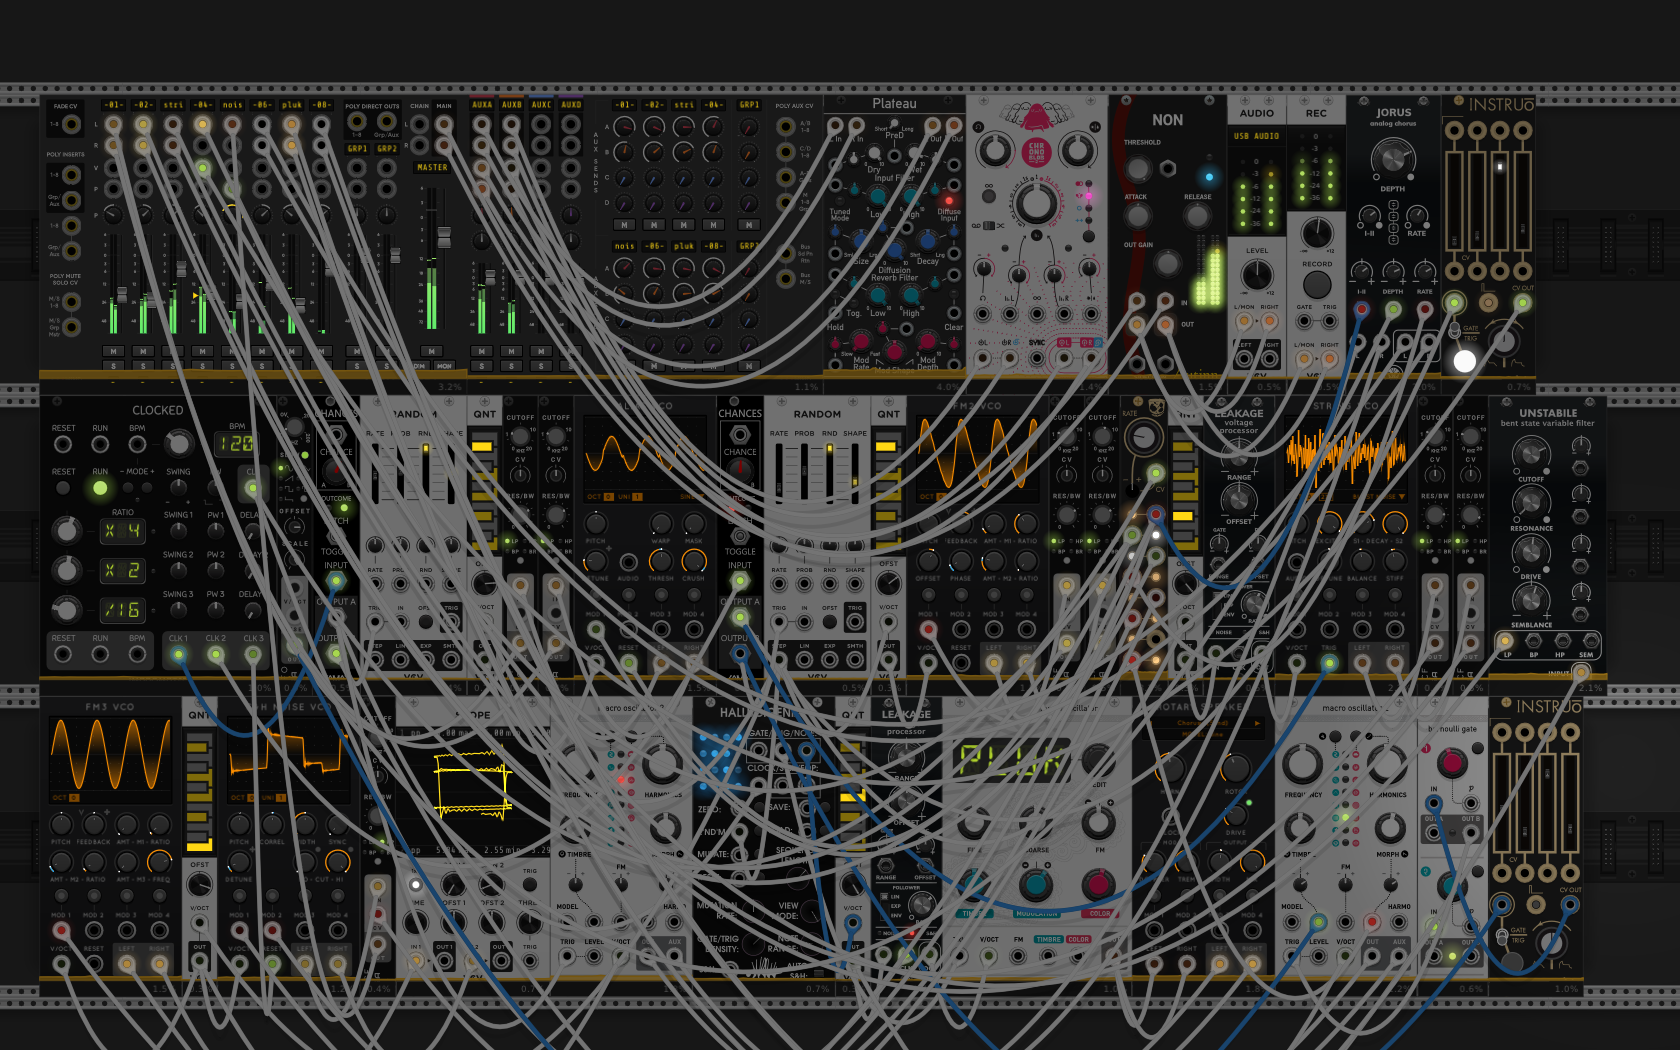Screen dimensions: 1680x1050
Task: Mute the MASTER channel with its M button
Action: tap(432, 351)
